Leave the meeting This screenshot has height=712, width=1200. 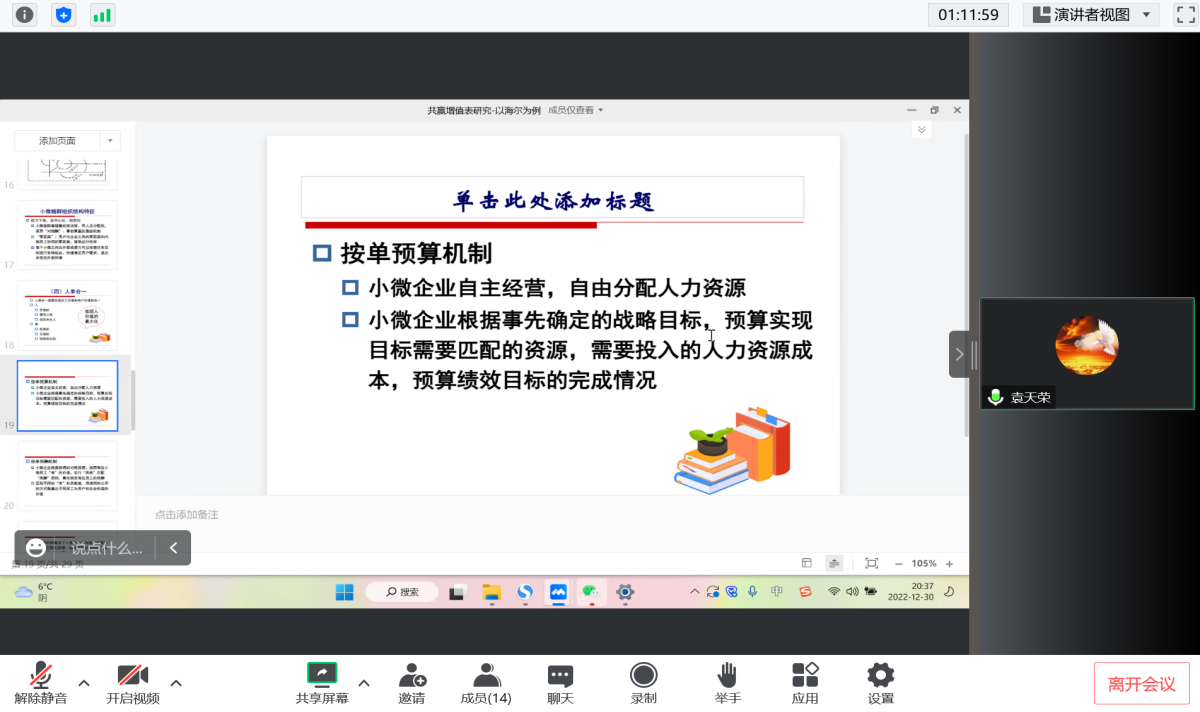tap(1141, 684)
